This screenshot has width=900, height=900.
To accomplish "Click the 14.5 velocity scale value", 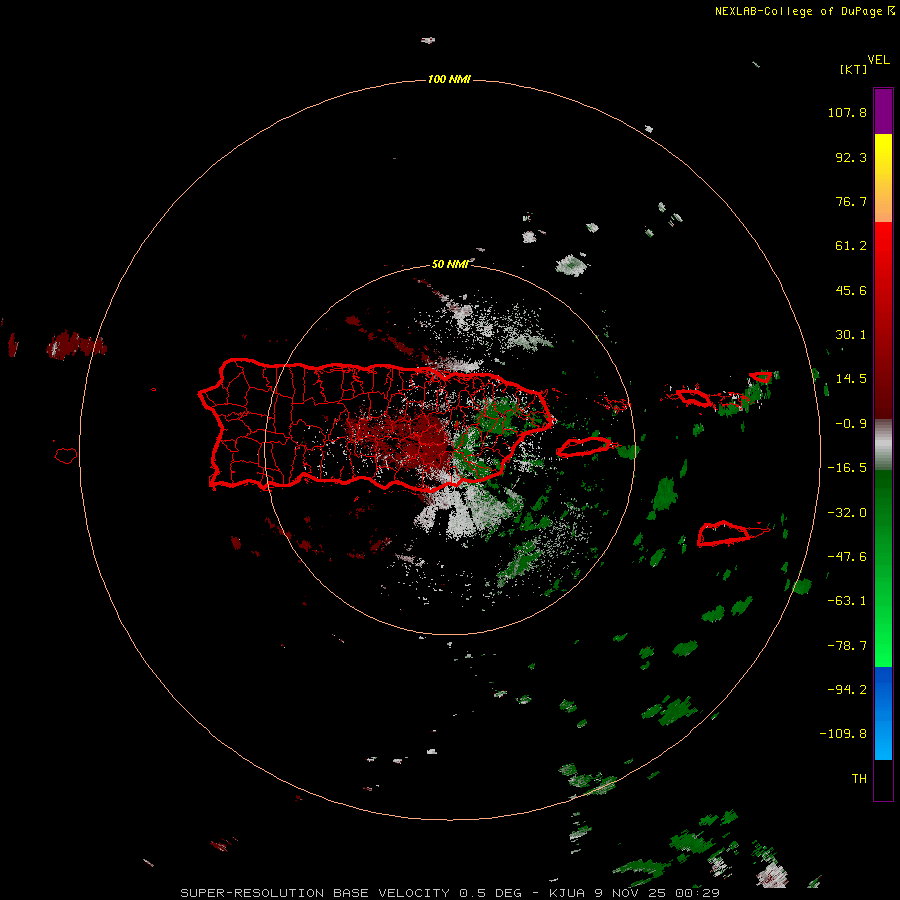I will tap(851, 379).
